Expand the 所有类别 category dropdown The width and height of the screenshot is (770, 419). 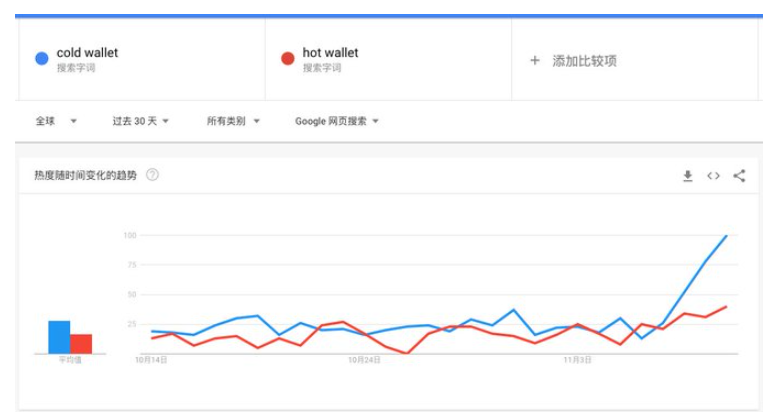click(233, 121)
